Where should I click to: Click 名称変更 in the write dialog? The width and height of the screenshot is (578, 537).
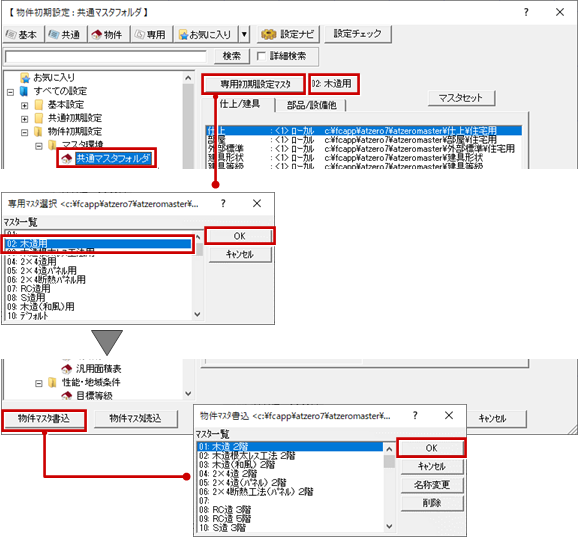432,485
